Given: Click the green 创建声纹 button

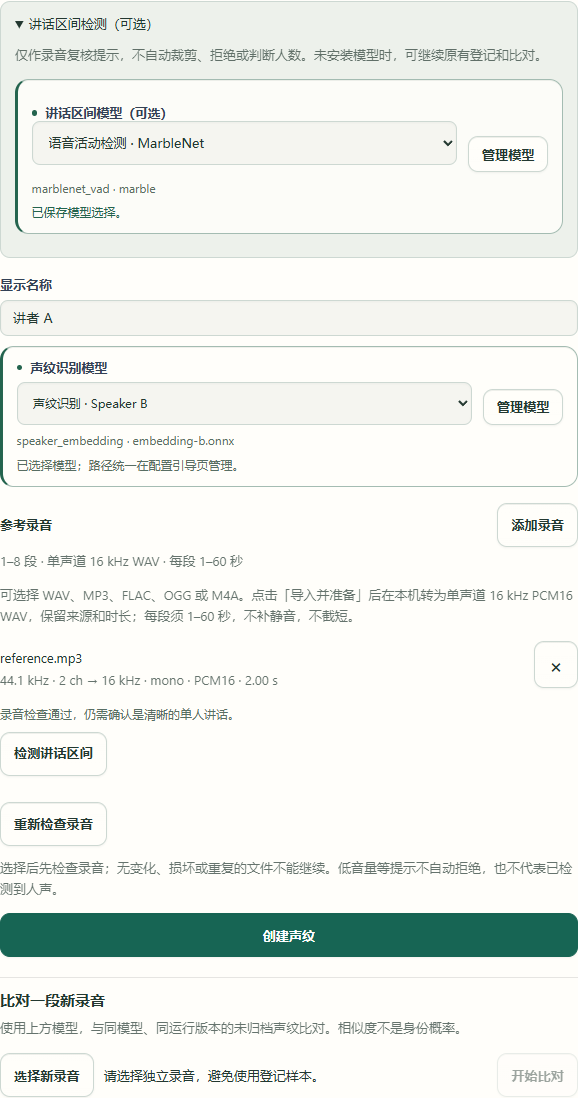Looking at the screenshot, I should (x=289, y=935).
